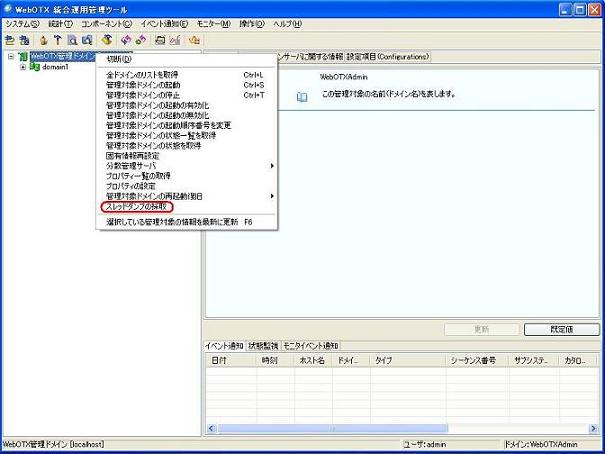Select the domain1 tree item
This screenshot has height=454, width=605.
56,67
